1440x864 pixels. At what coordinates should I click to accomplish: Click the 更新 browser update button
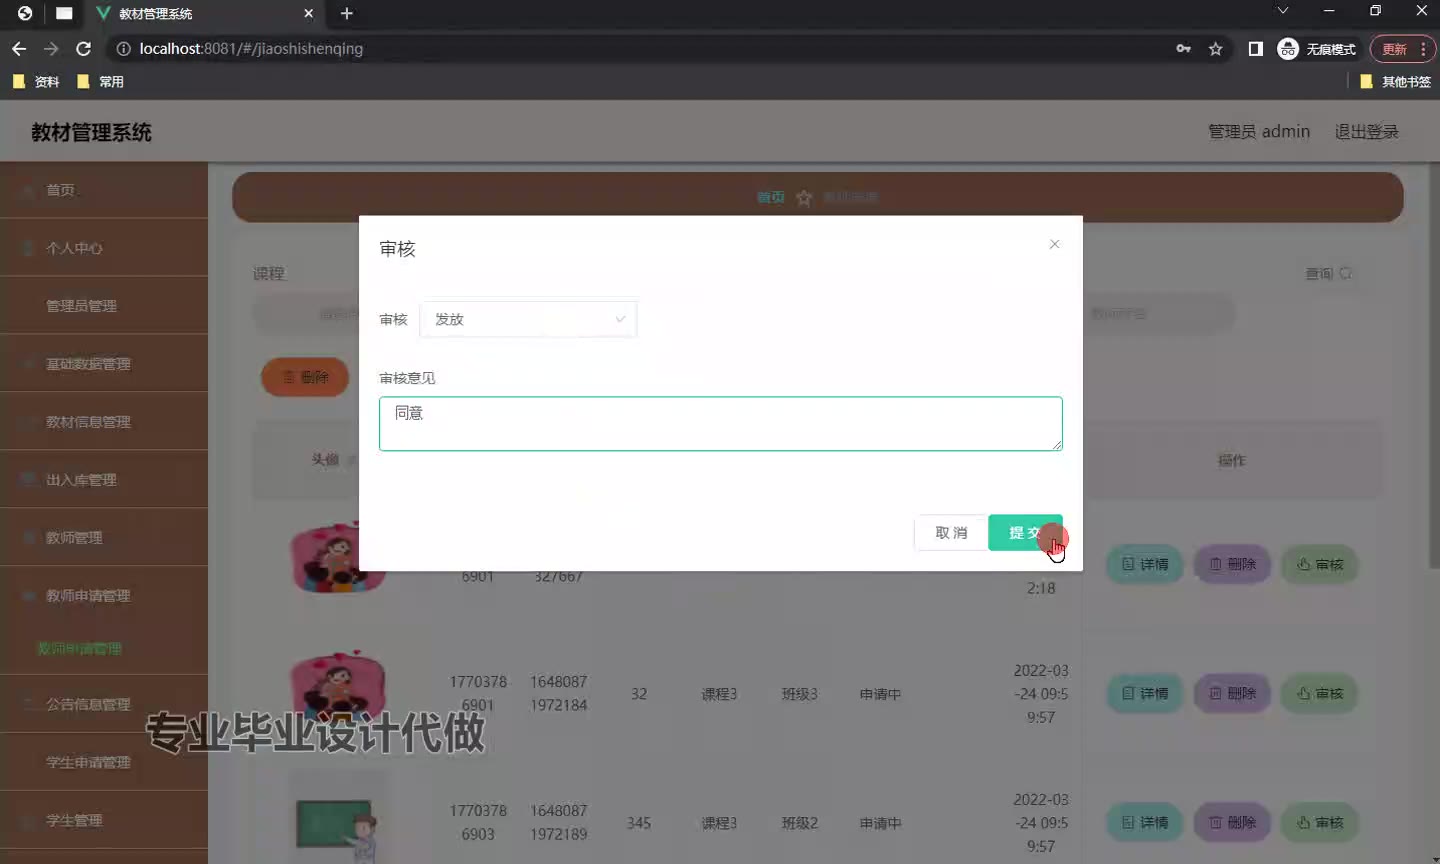click(x=1402, y=49)
